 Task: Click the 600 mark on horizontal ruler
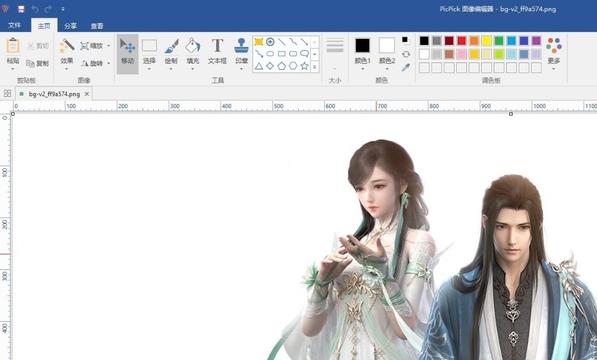pos(330,106)
